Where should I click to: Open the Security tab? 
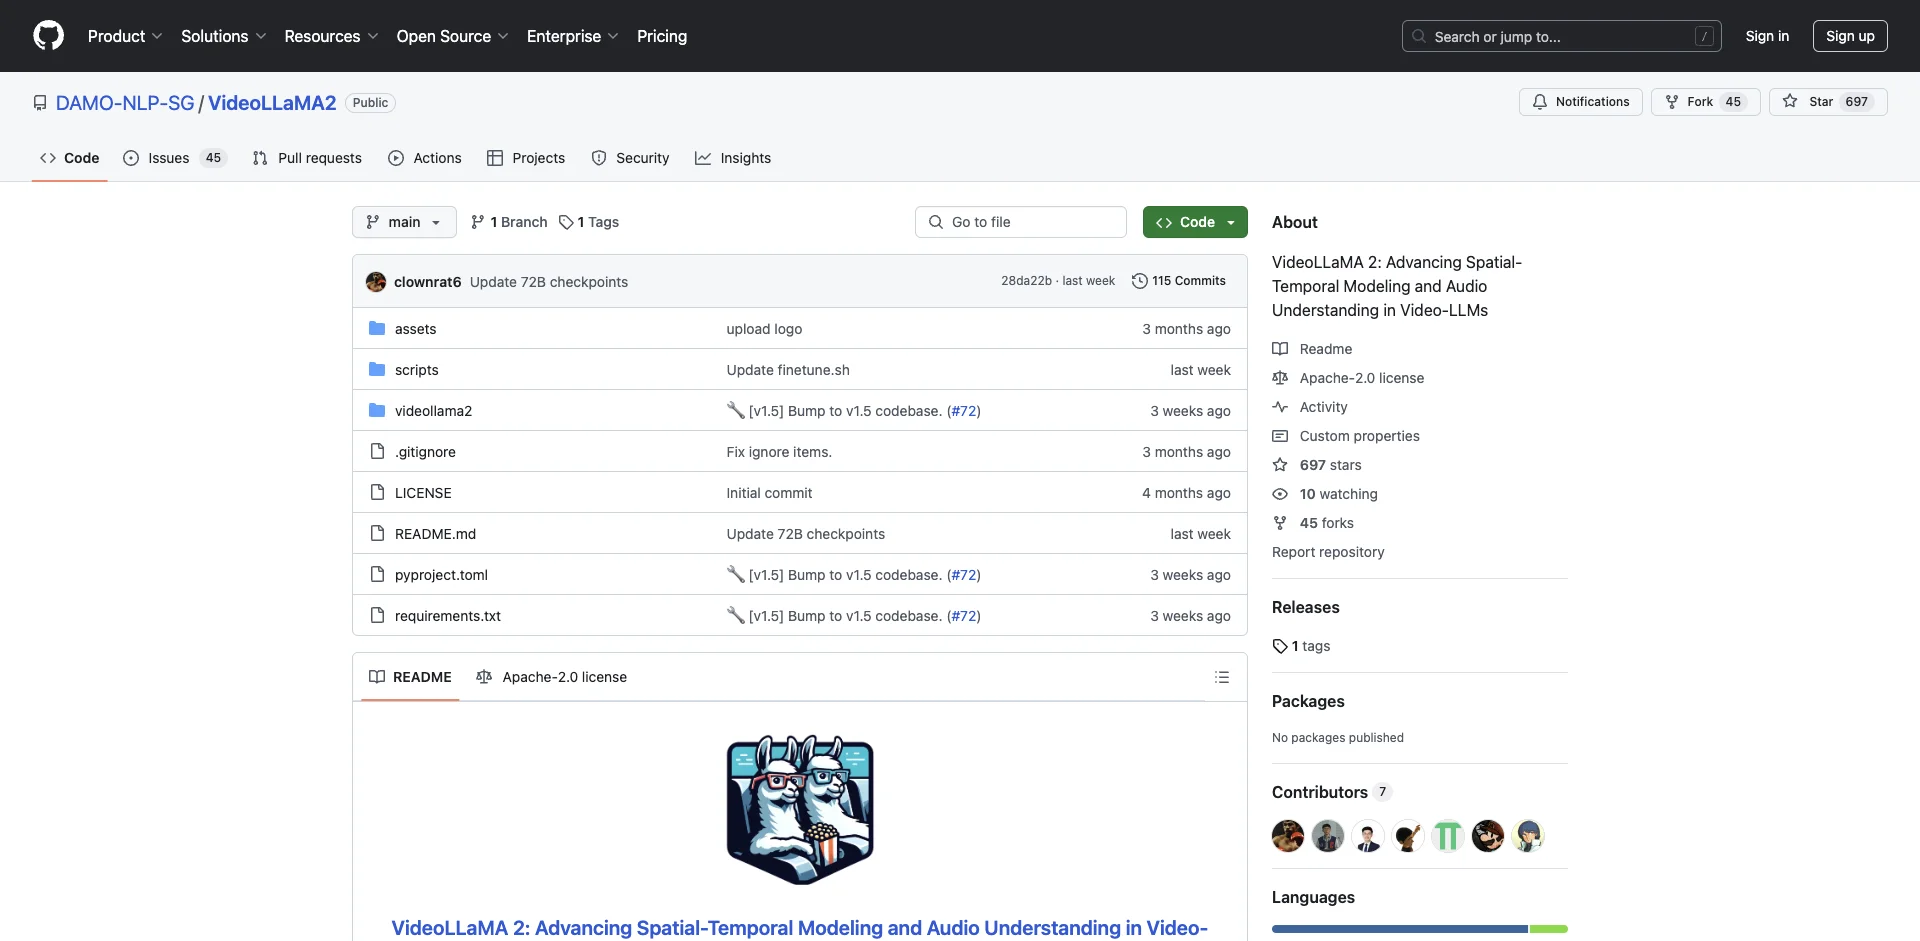[630, 158]
